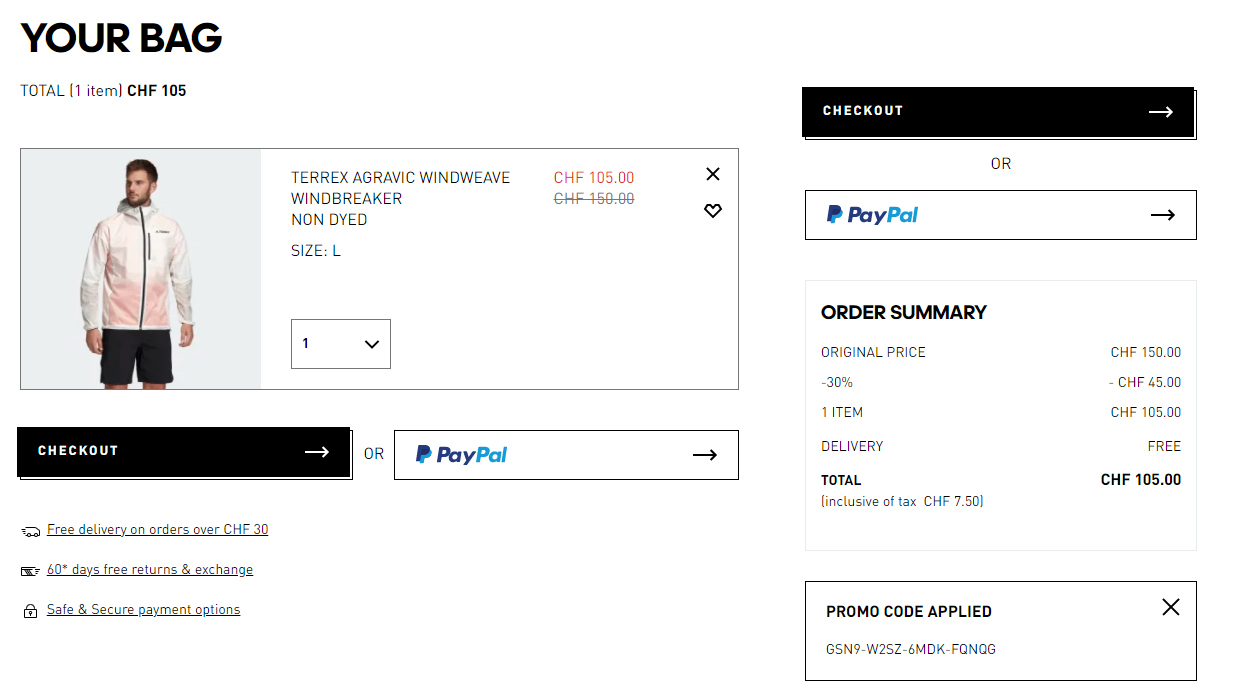The width and height of the screenshot is (1235, 699).
Task: Click the top right Checkout button
Action: point(998,112)
